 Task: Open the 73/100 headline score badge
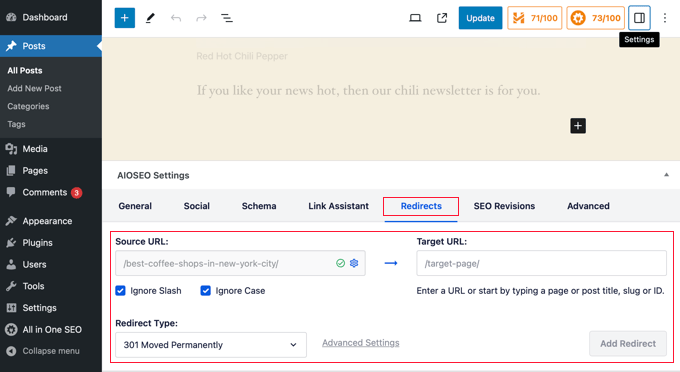(x=595, y=18)
